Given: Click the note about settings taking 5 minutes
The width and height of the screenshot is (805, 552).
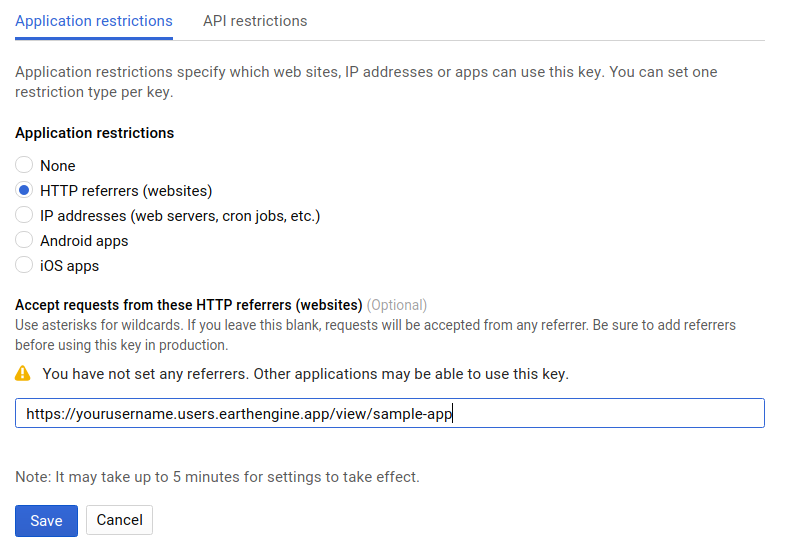Looking at the screenshot, I should pyautogui.click(x=217, y=477).
